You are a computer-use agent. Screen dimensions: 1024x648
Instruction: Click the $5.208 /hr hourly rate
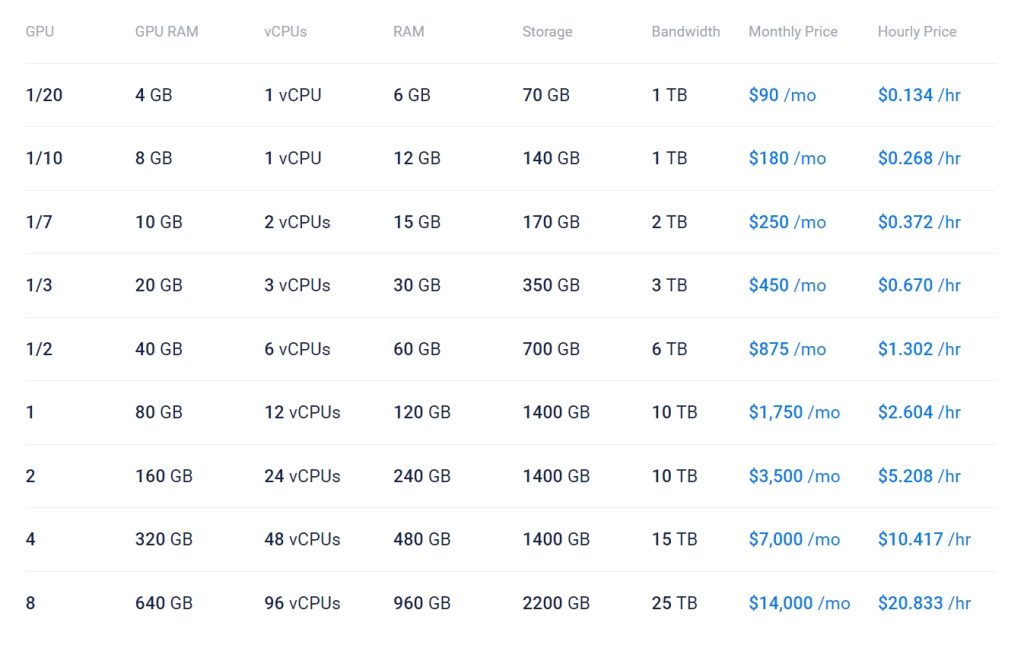[x=919, y=476]
